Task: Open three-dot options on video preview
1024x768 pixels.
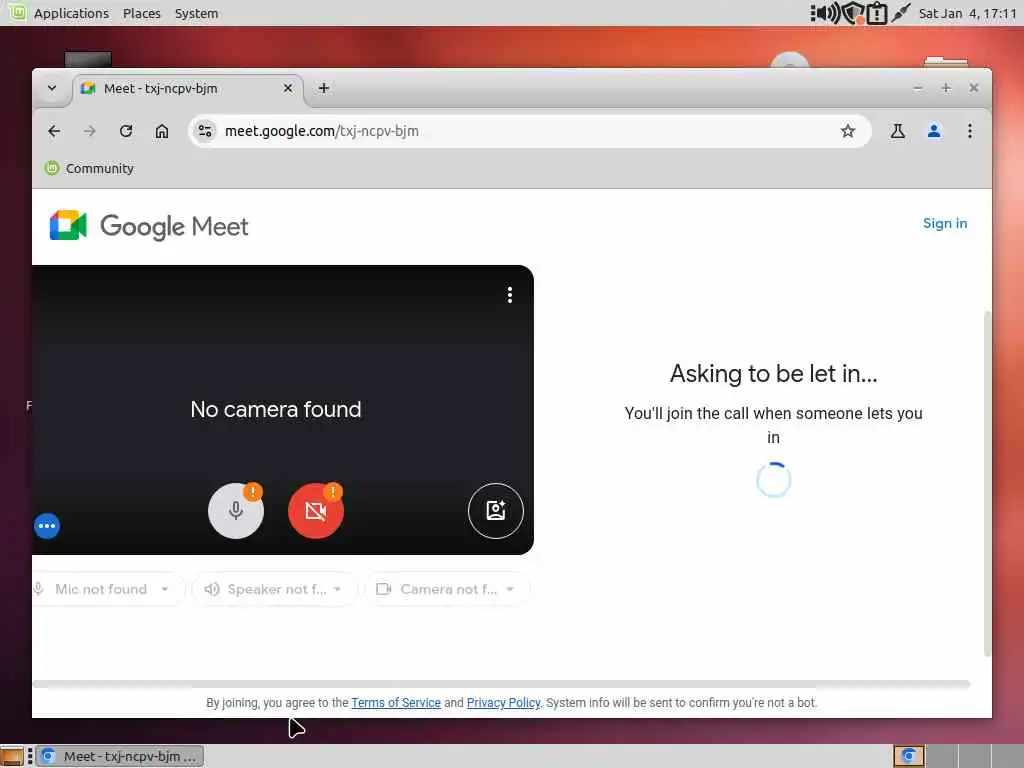Action: click(510, 295)
